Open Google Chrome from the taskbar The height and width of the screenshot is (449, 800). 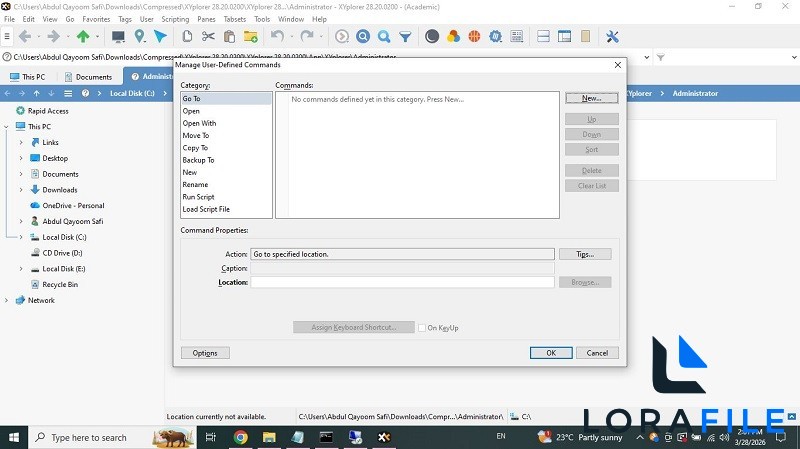240,437
